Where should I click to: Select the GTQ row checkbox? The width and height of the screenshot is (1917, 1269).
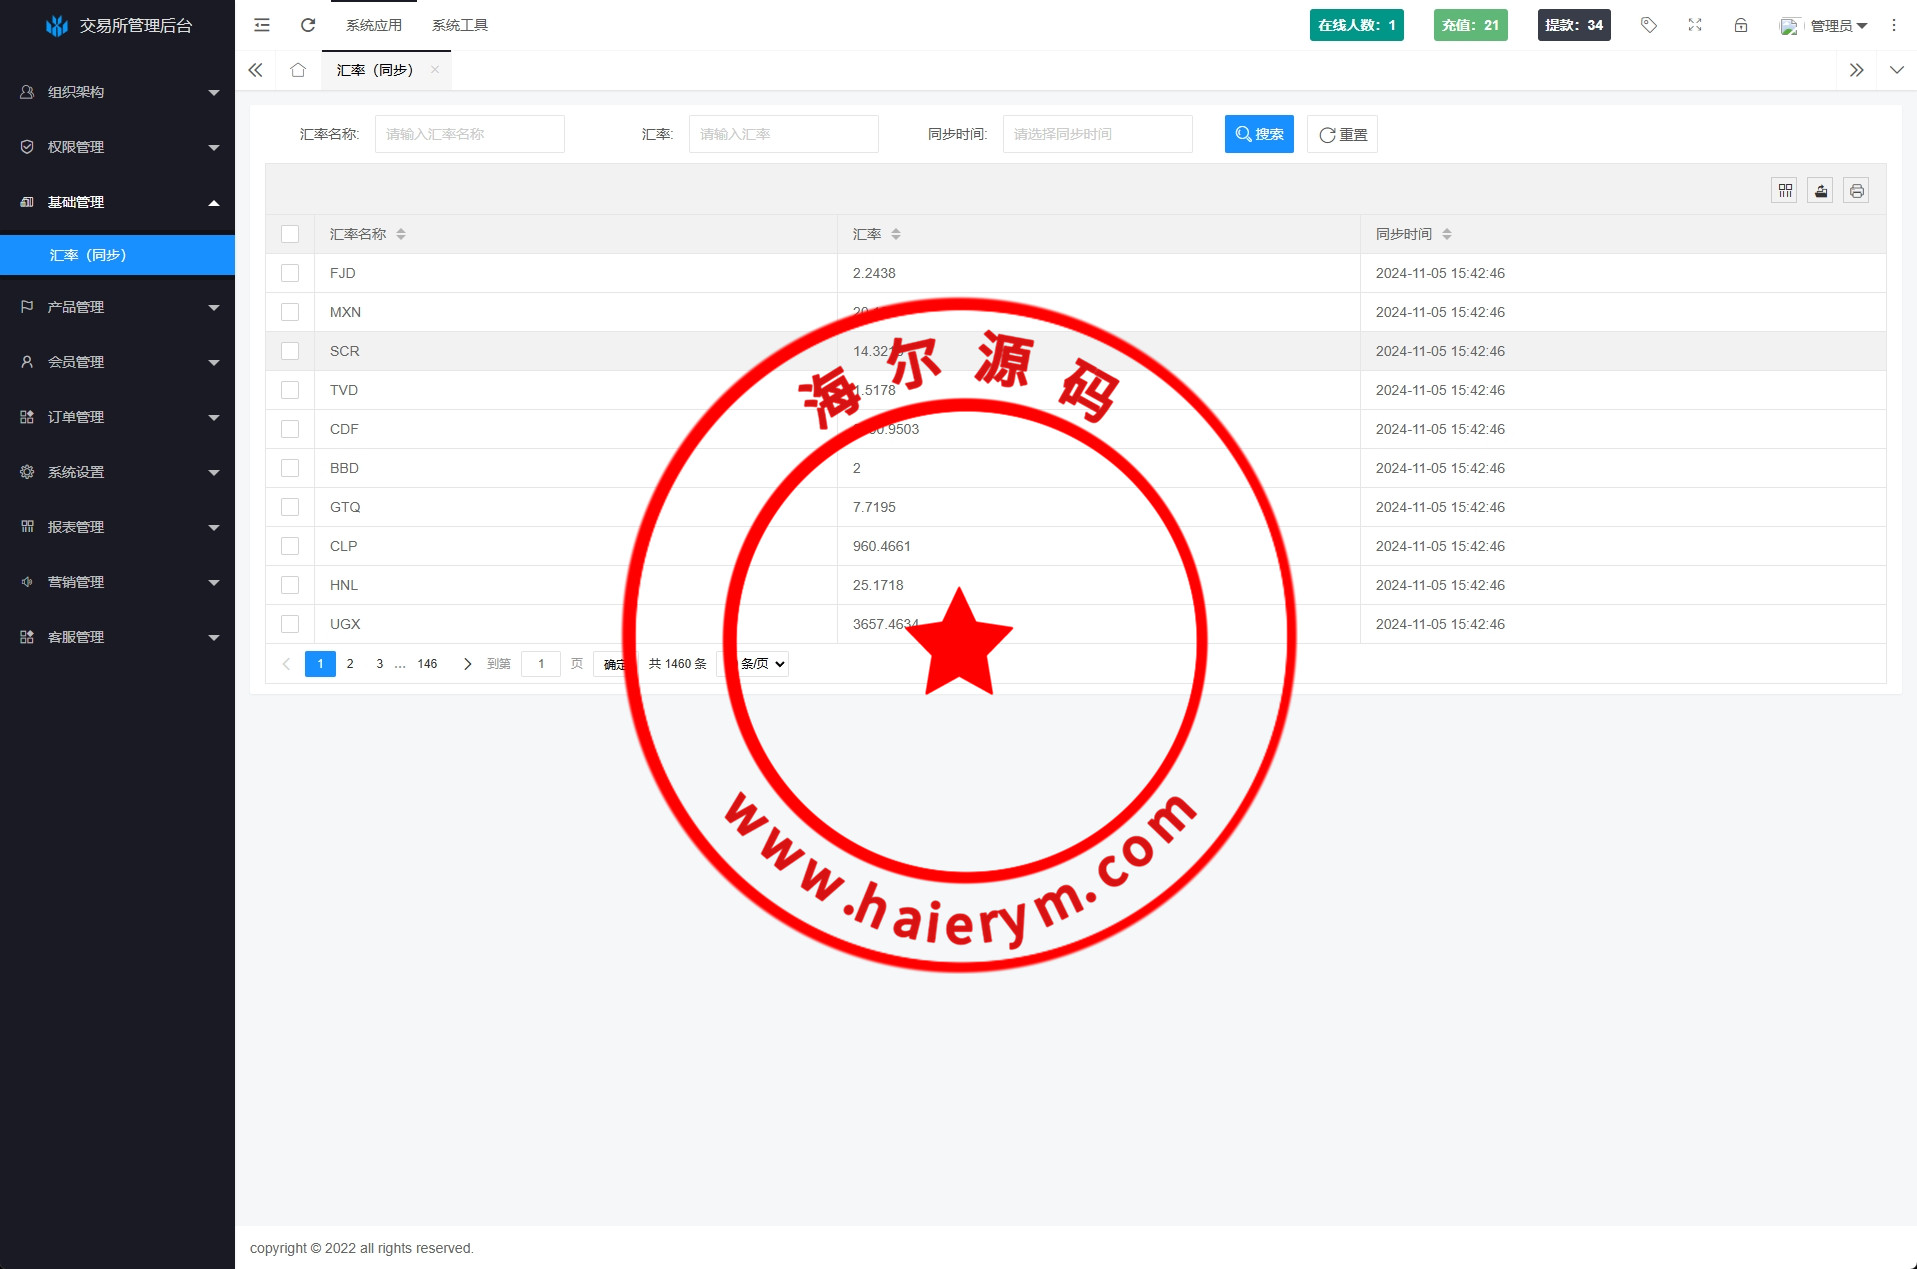coord(290,507)
